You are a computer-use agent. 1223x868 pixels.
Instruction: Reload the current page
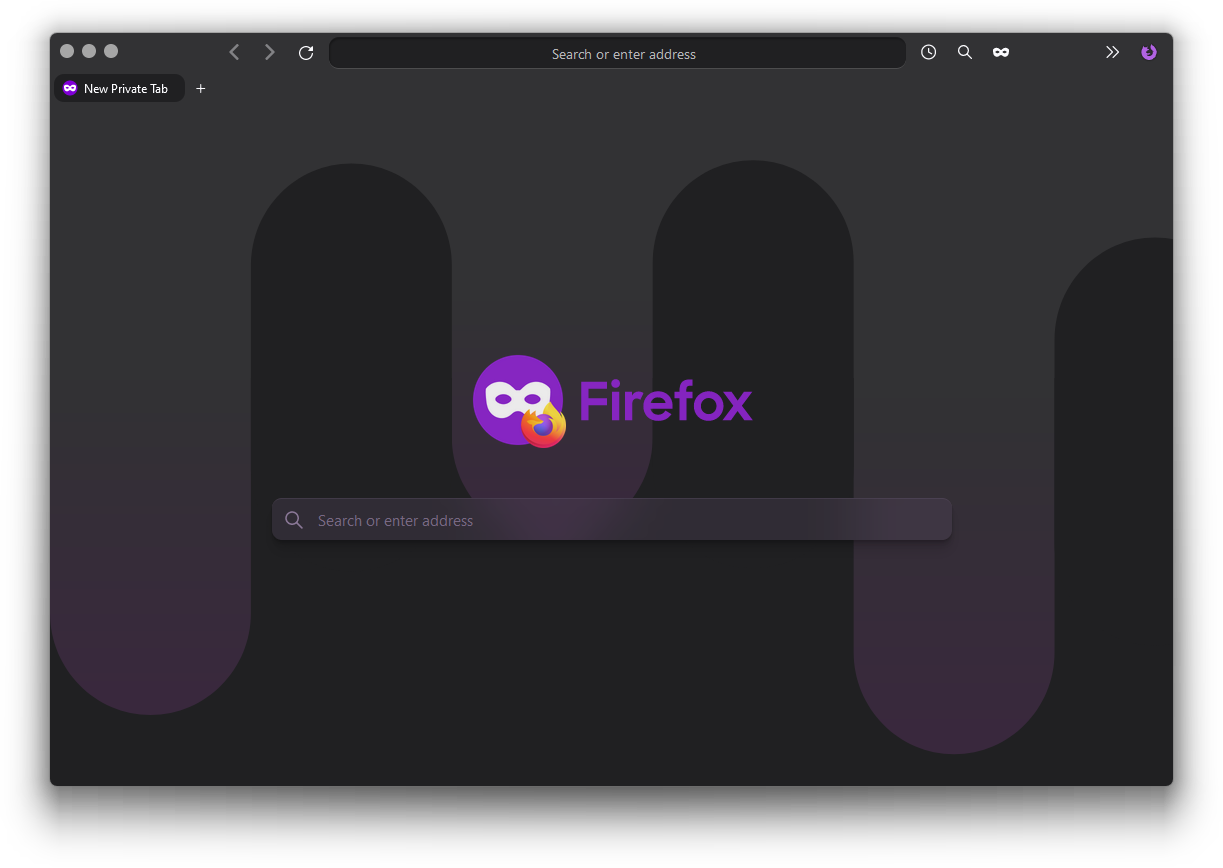click(x=306, y=52)
